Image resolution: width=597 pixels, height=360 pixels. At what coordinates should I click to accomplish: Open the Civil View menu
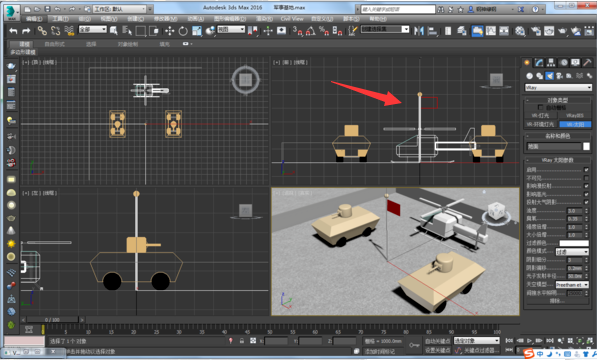pos(292,19)
